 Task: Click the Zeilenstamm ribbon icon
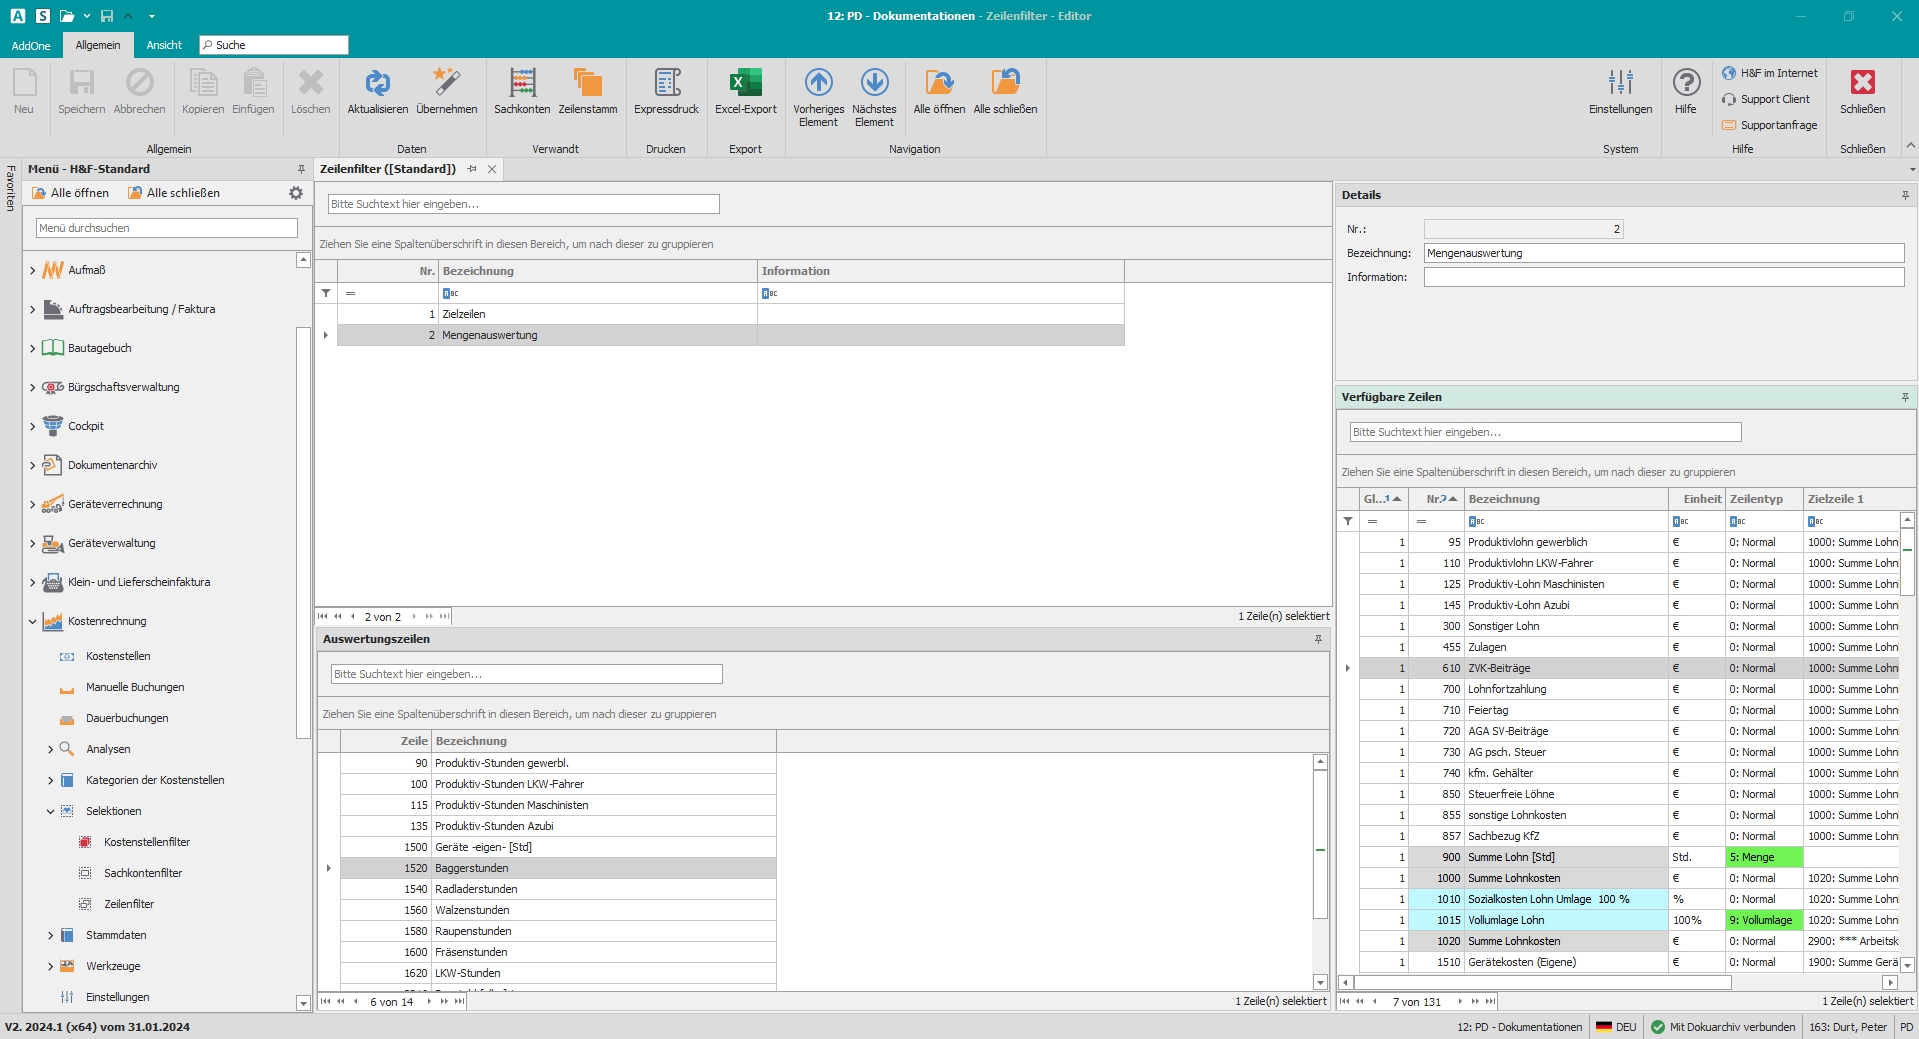(587, 84)
